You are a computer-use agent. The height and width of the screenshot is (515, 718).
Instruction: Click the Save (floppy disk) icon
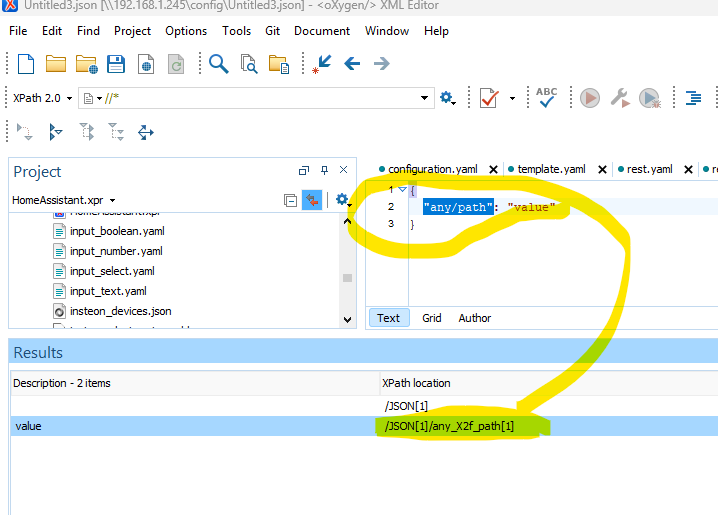click(x=116, y=64)
